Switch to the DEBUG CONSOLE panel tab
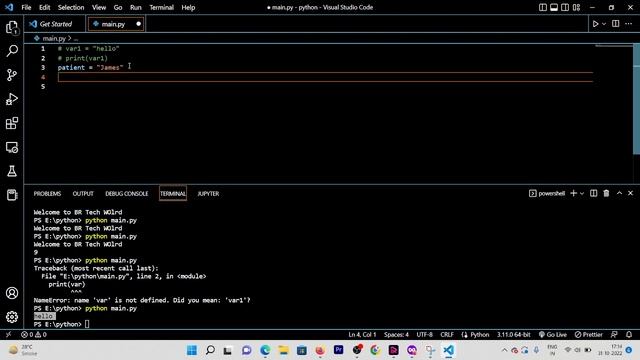640x360 pixels. [127, 193]
